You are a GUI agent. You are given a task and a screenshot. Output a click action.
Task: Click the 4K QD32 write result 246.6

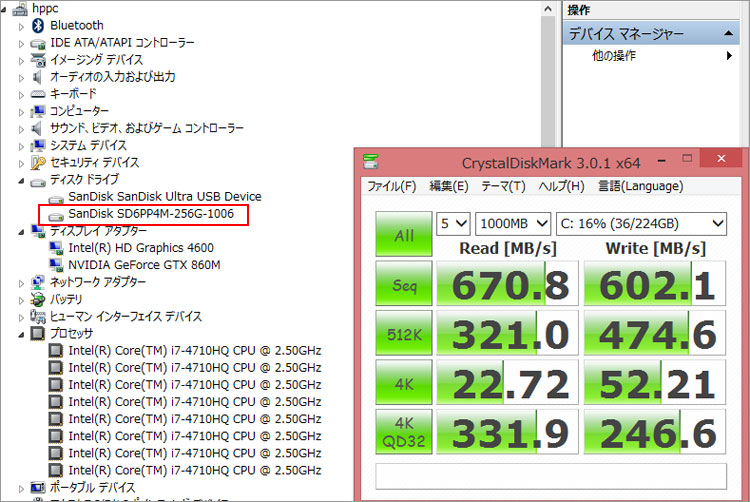pyautogui.click(x=655, y=432)
